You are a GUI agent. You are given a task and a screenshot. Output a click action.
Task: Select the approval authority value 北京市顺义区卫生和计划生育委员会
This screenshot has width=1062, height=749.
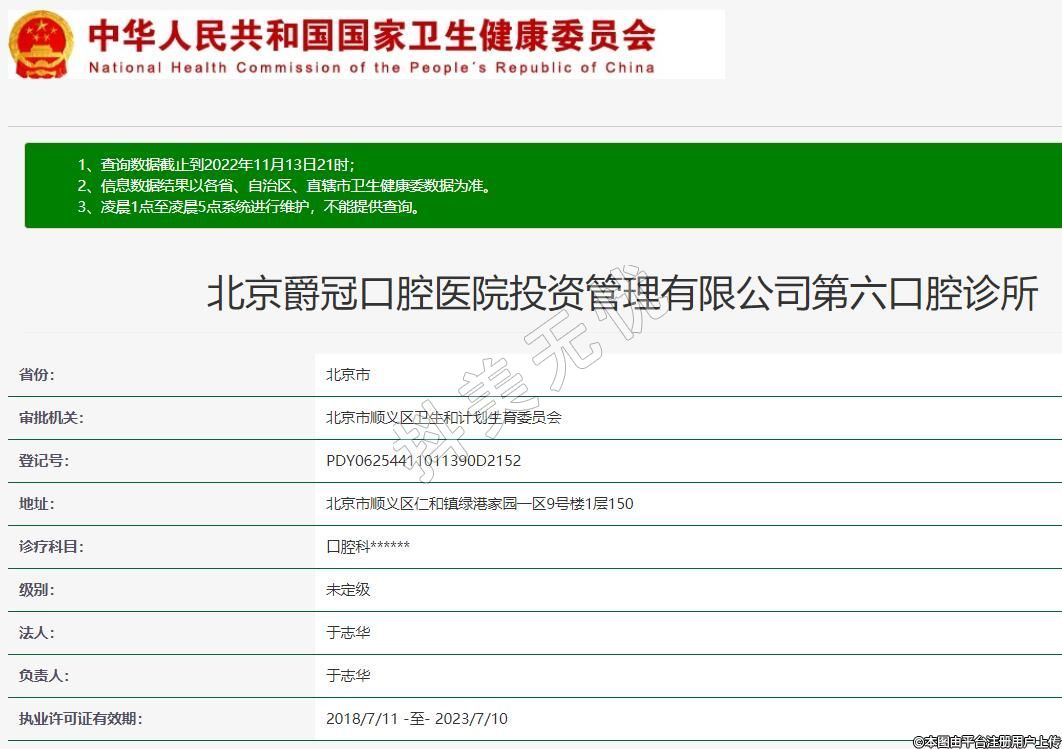click(x=443, y=418)
